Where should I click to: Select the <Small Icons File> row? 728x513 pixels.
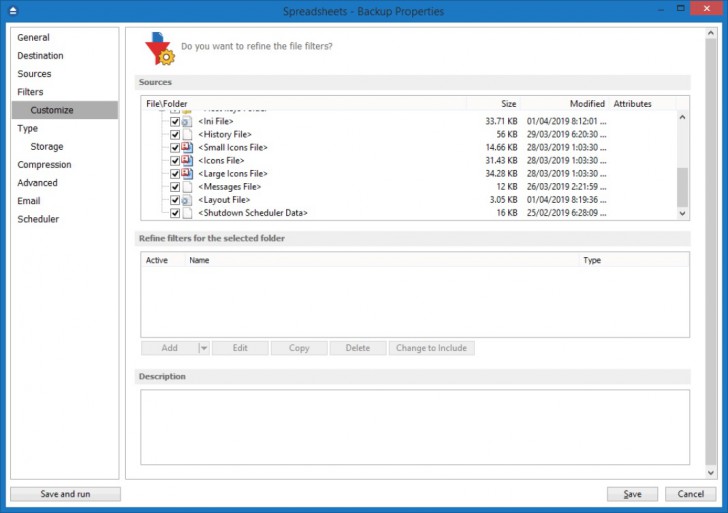(233, 148)
